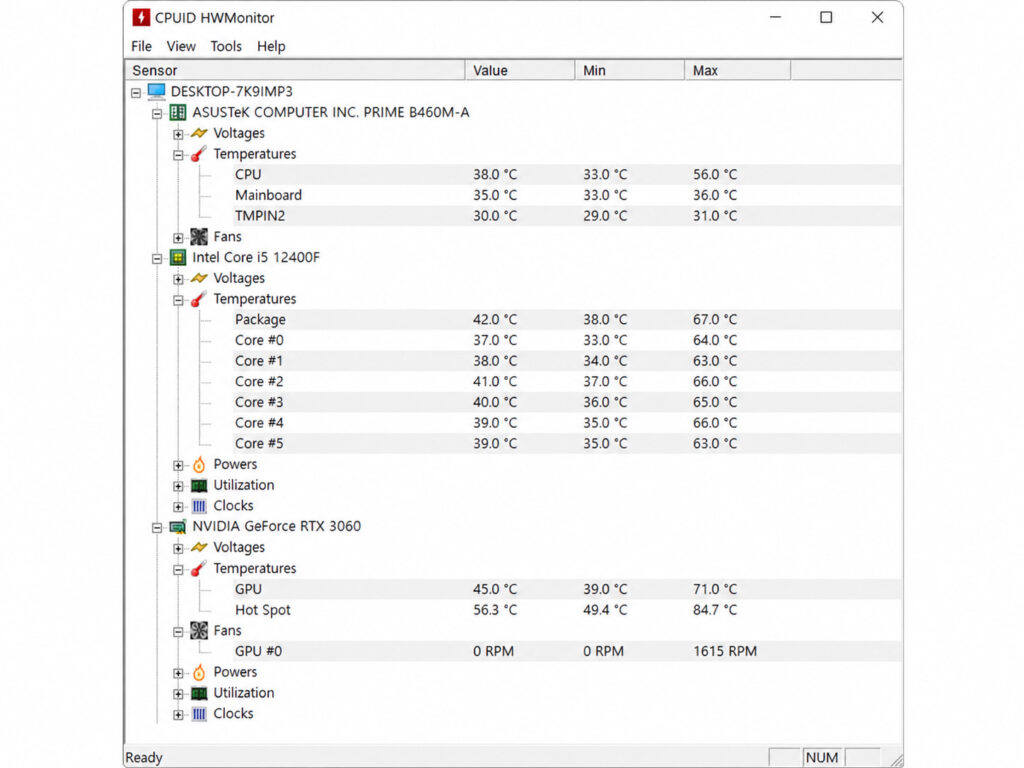Click the window resize grip corner
Viewport: 1024px width, 768px height.
tap(897, 760)
